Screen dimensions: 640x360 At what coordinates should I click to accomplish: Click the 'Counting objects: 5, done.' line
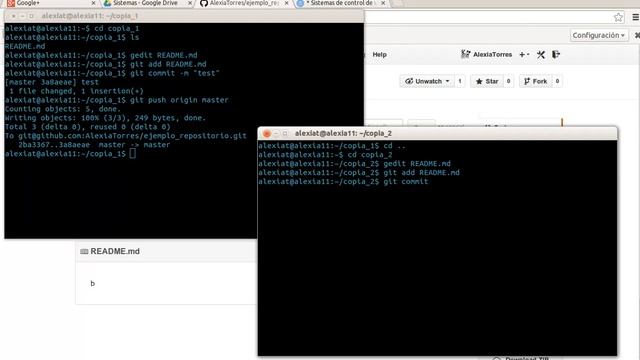63,109
